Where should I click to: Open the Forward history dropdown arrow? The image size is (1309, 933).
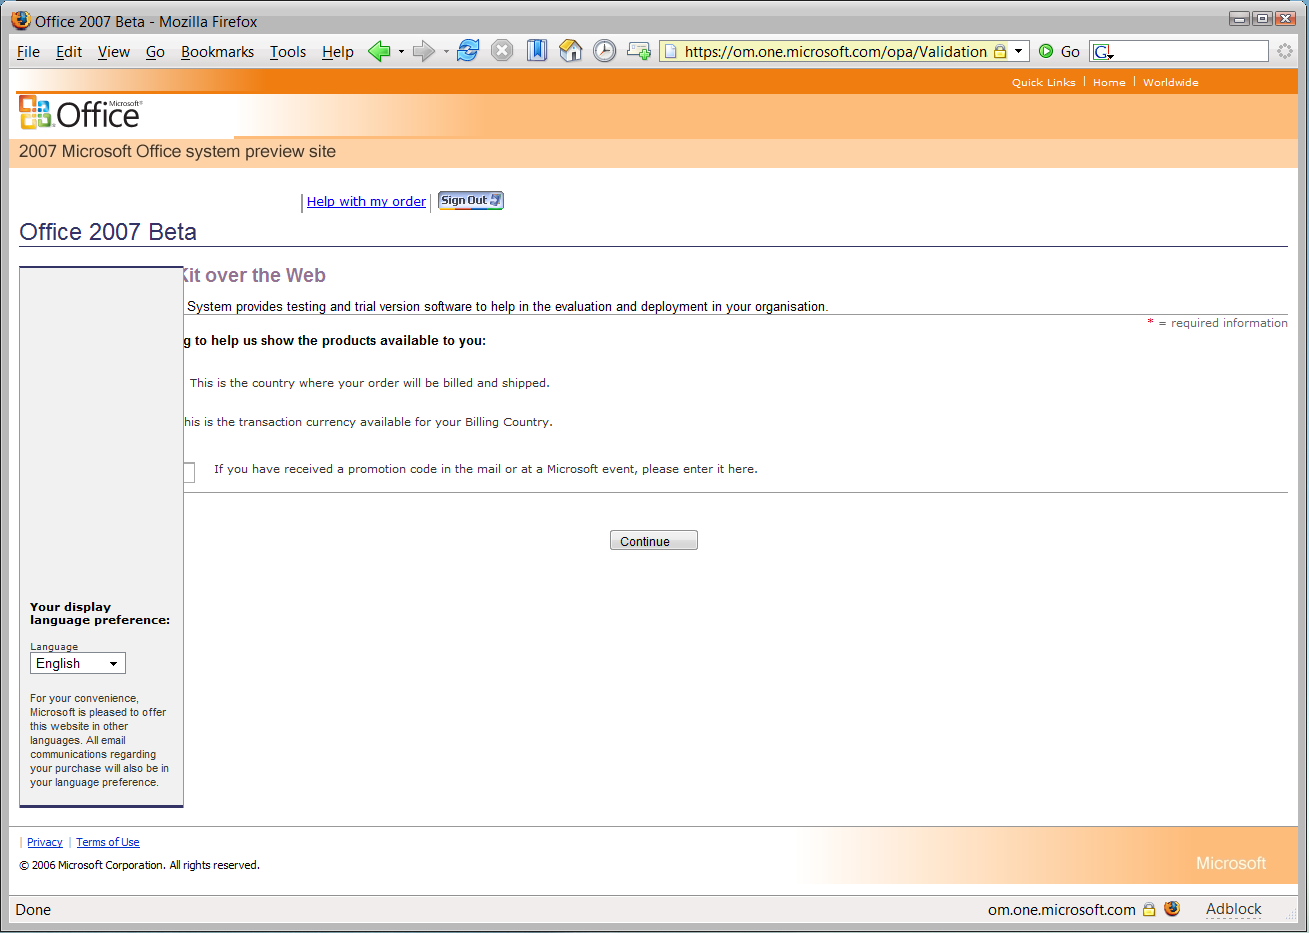point(446,52)
